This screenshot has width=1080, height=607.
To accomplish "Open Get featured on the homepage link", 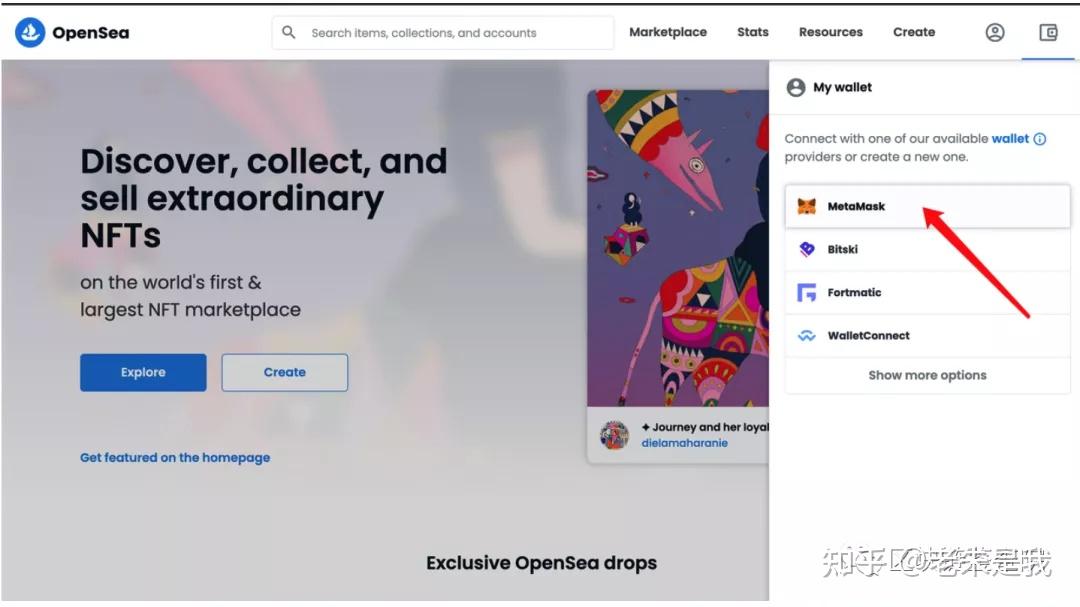I will click(x=175, y=457).
